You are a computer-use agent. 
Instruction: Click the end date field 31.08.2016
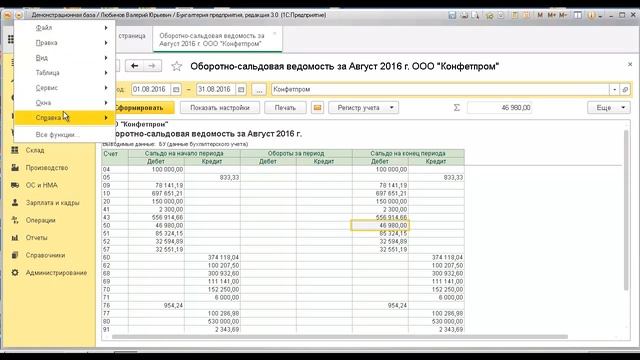coord(216,89)
